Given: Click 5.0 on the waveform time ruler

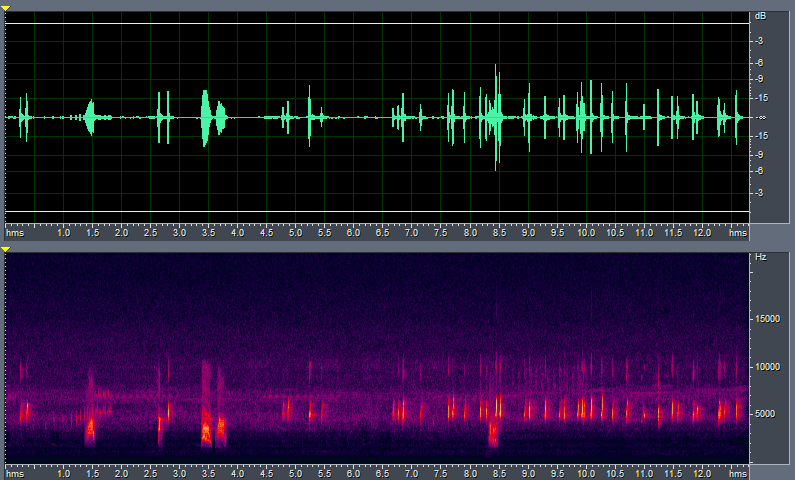Looking at the screenshot, I should point(296,233).
